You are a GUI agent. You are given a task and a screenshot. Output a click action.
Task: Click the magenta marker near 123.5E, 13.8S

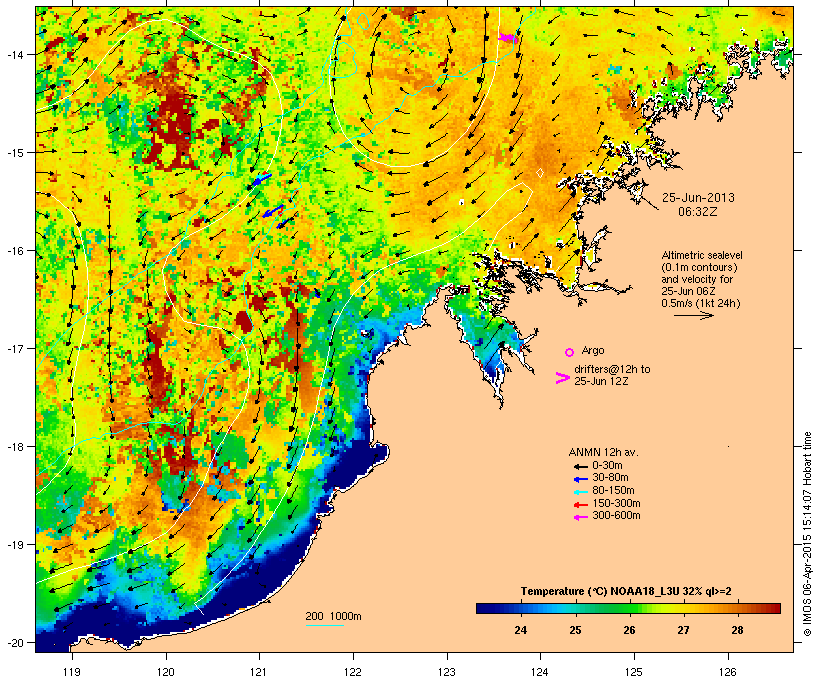click(x=507, y=37)
